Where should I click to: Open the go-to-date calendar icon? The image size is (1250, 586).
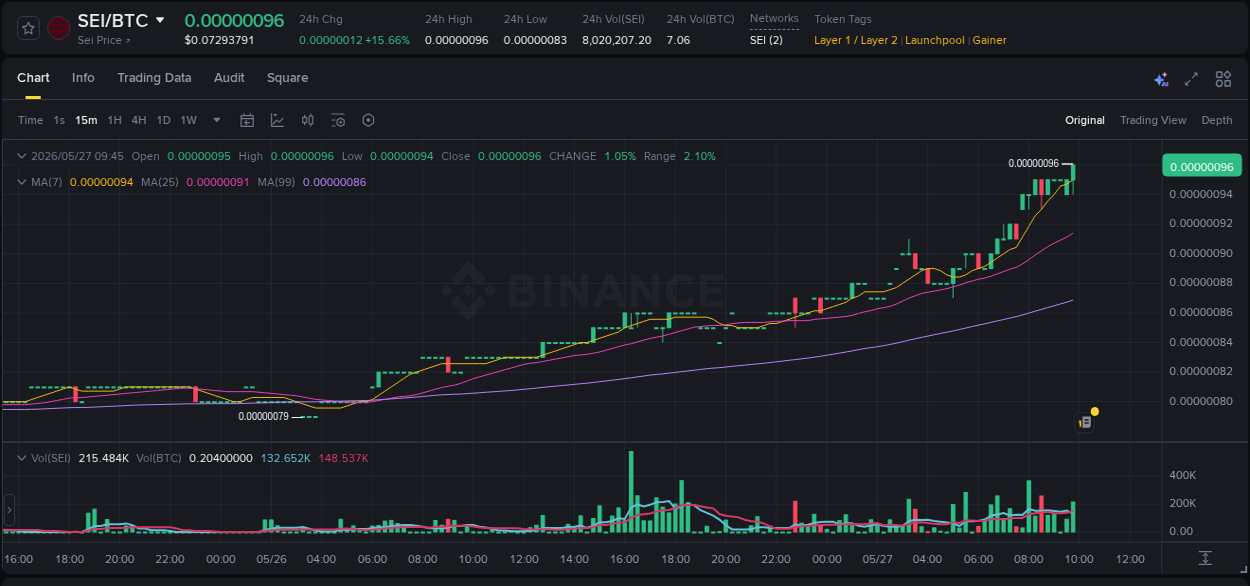(x=247, y=120)
